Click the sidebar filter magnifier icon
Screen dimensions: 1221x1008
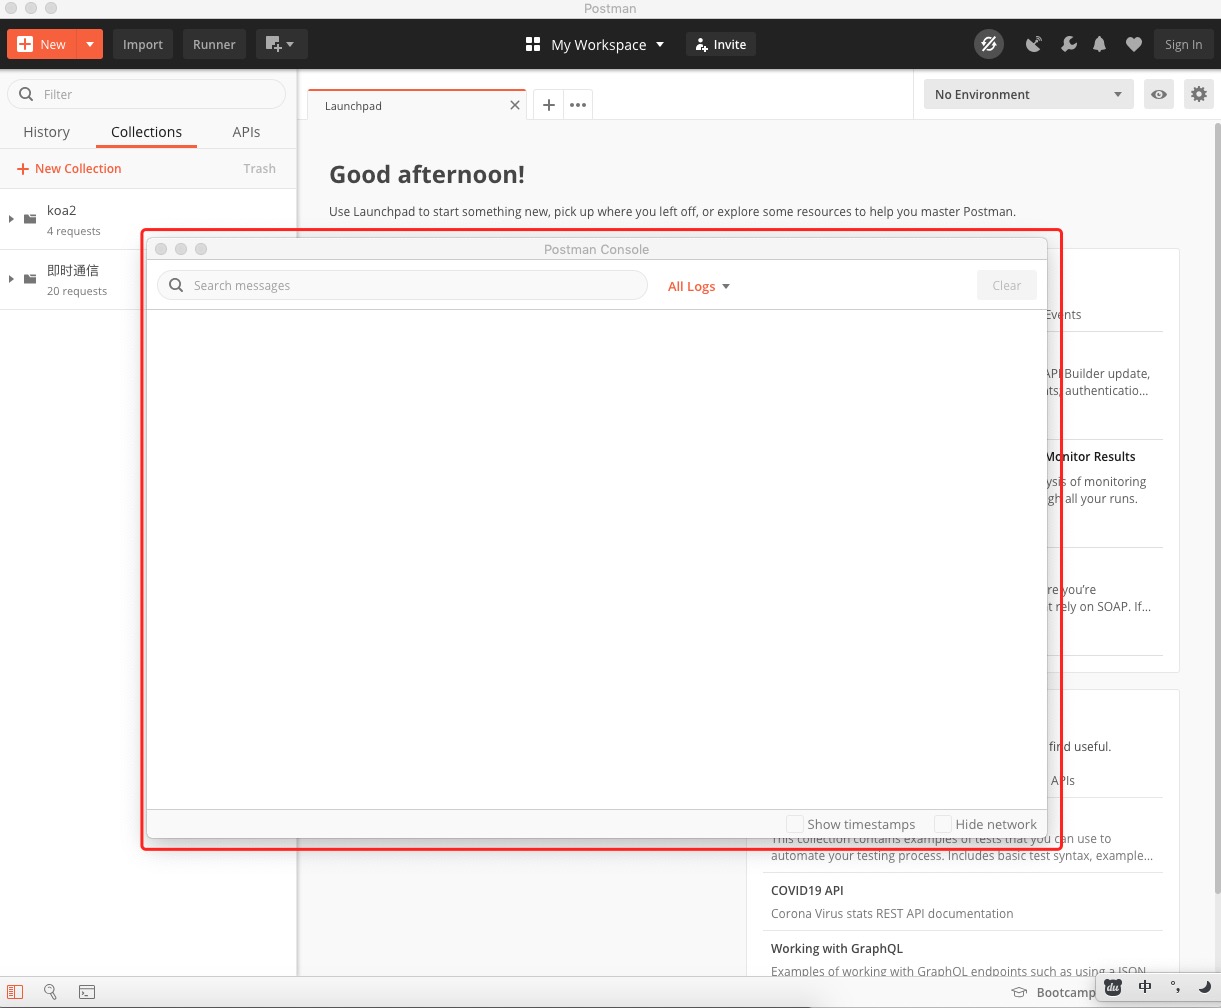coord(26,94)
